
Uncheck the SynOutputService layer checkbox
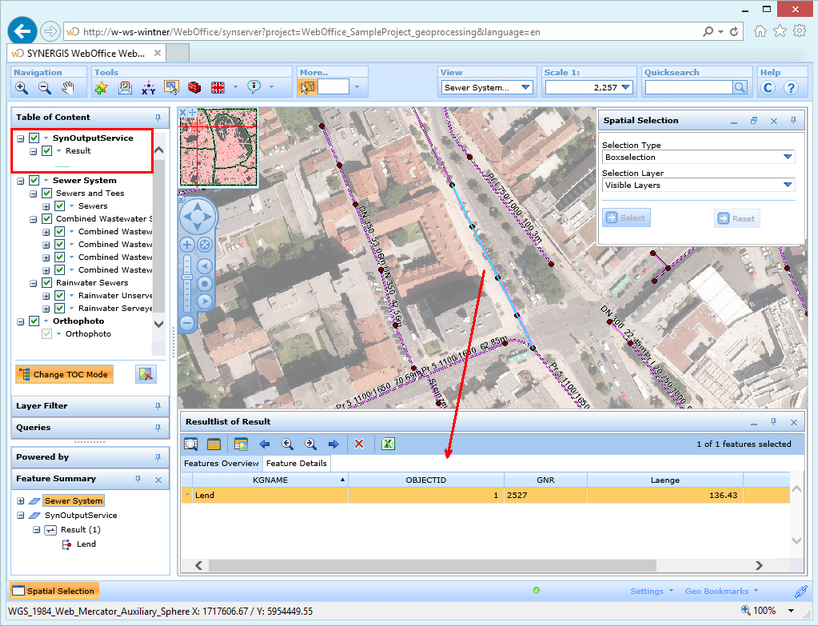34,138
